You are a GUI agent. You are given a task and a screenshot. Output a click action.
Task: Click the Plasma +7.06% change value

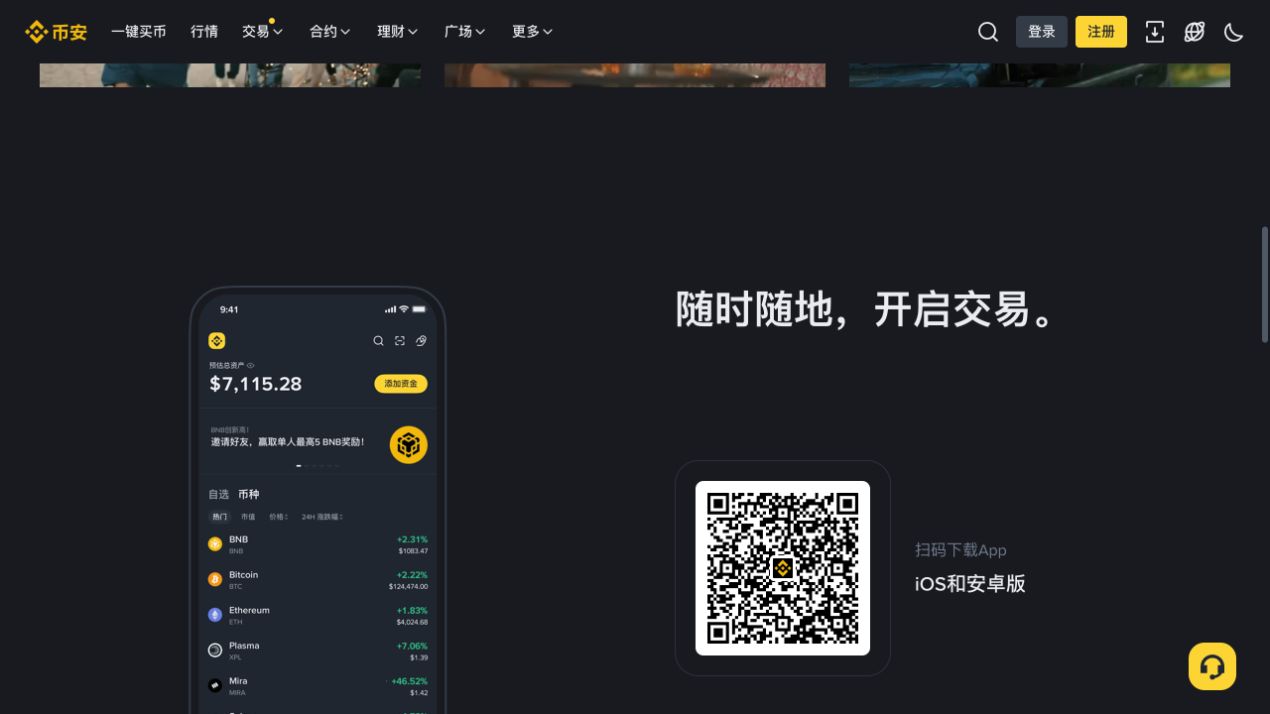[x=412, y=646]
